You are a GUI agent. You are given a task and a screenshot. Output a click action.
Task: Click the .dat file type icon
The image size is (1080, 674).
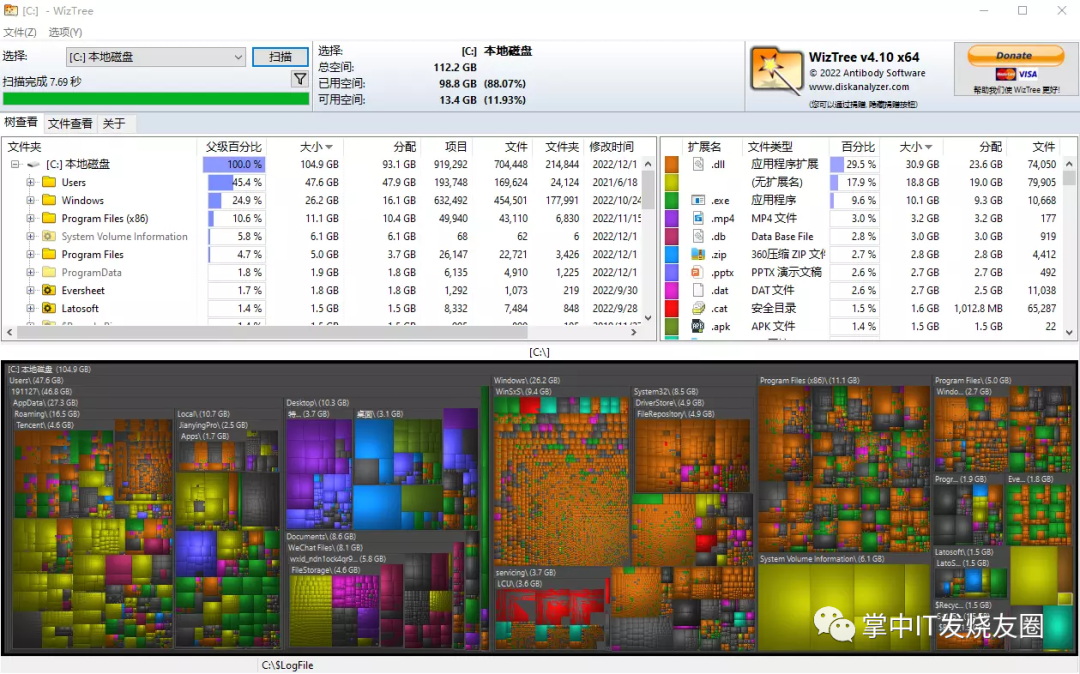click(698, 291)
